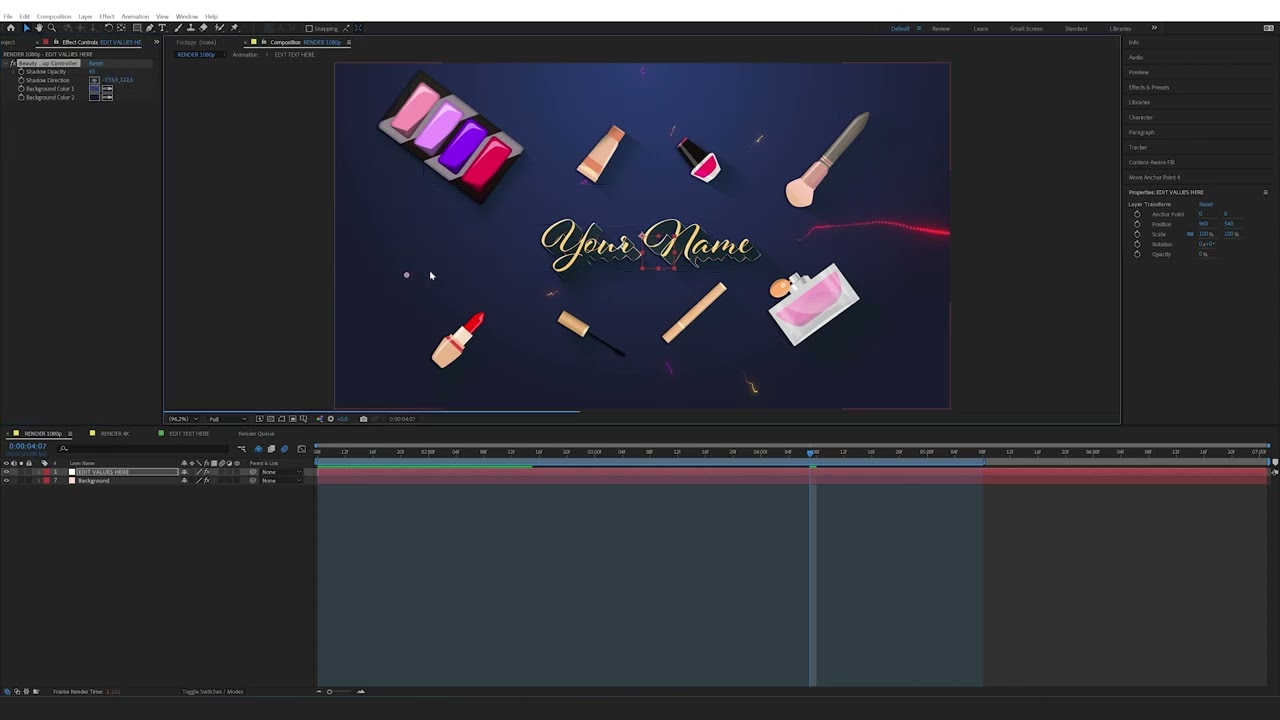Open the File menu
Screen dimensions: 1280x720
click(8, 16)
